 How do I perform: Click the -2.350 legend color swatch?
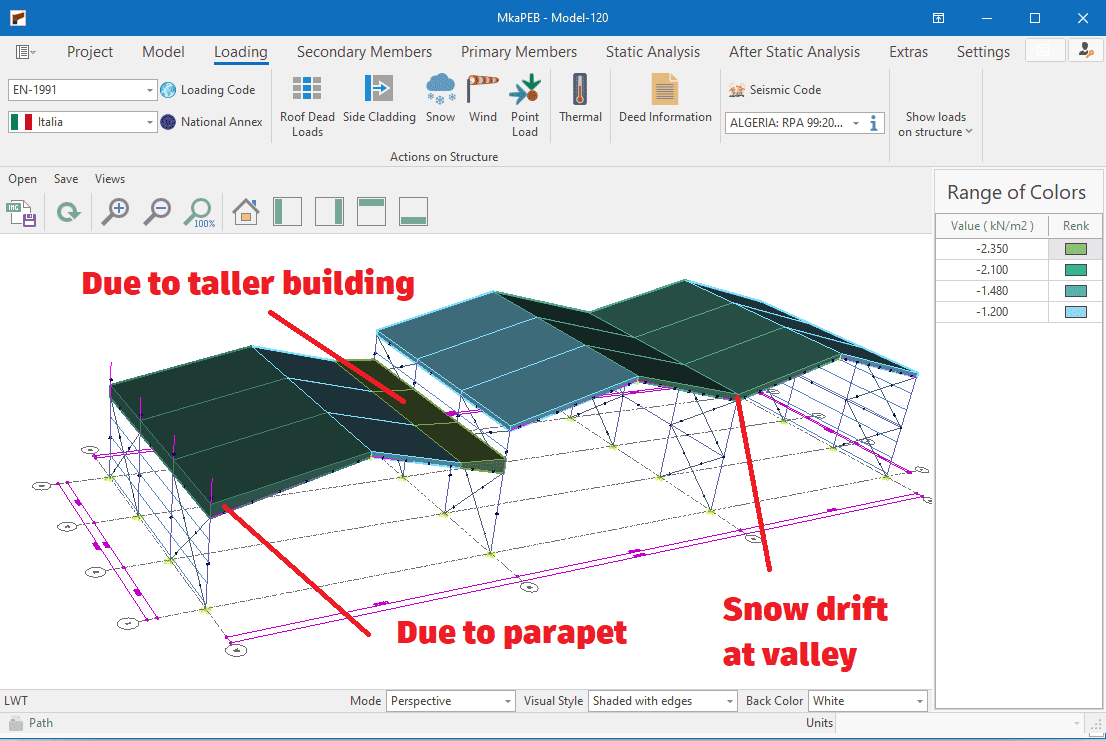click(1076, 248)
